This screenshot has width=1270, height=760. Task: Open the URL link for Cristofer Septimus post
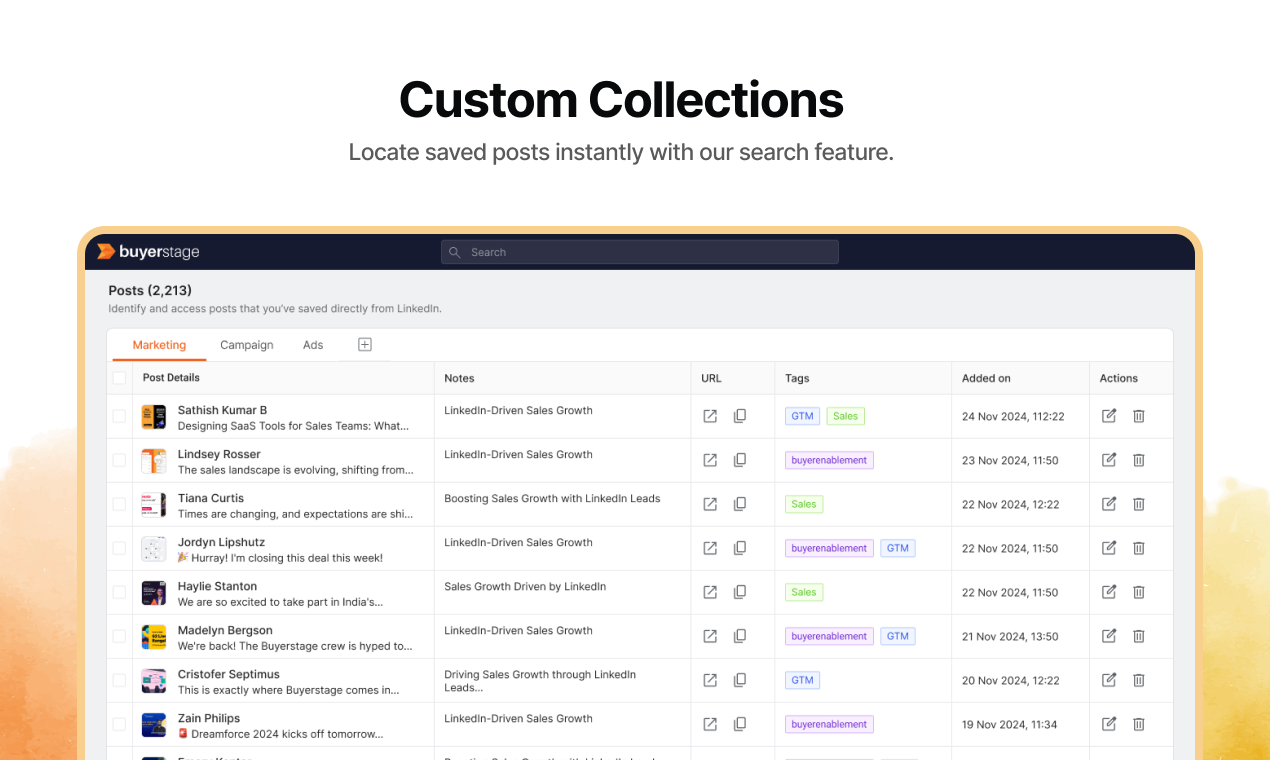point(710,680)
